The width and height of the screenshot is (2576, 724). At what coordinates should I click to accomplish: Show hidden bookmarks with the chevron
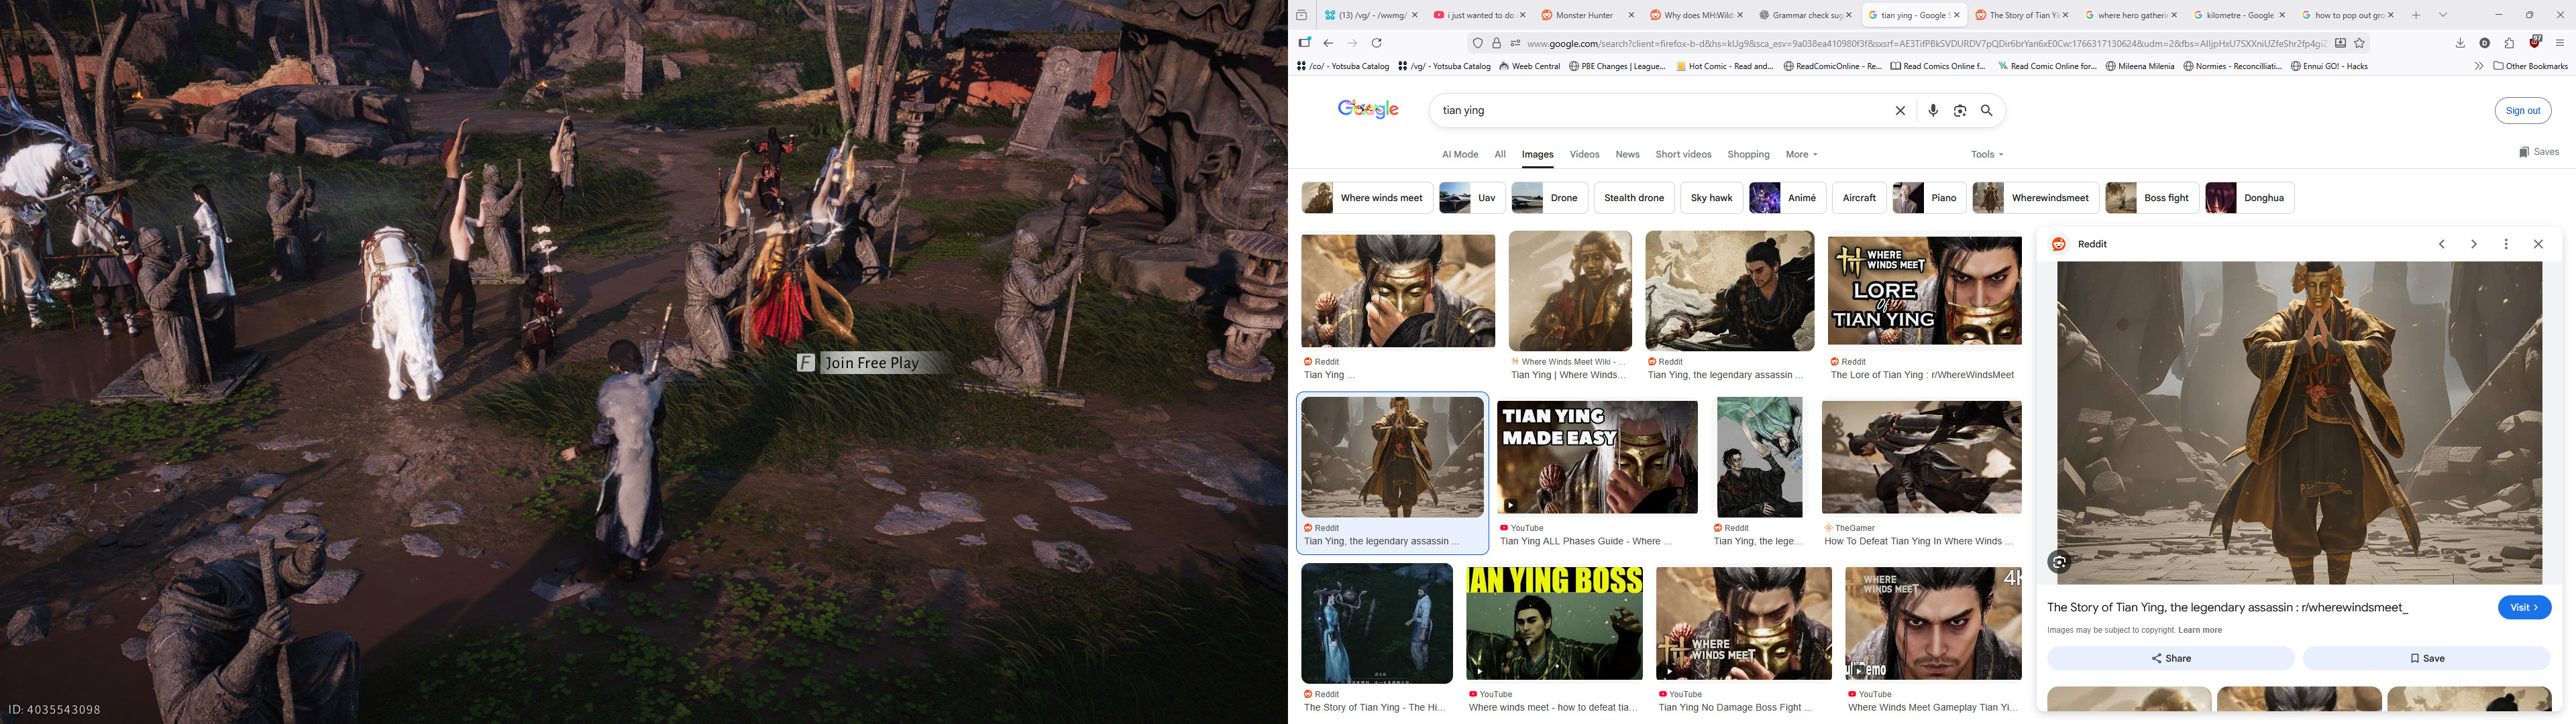2478,66
